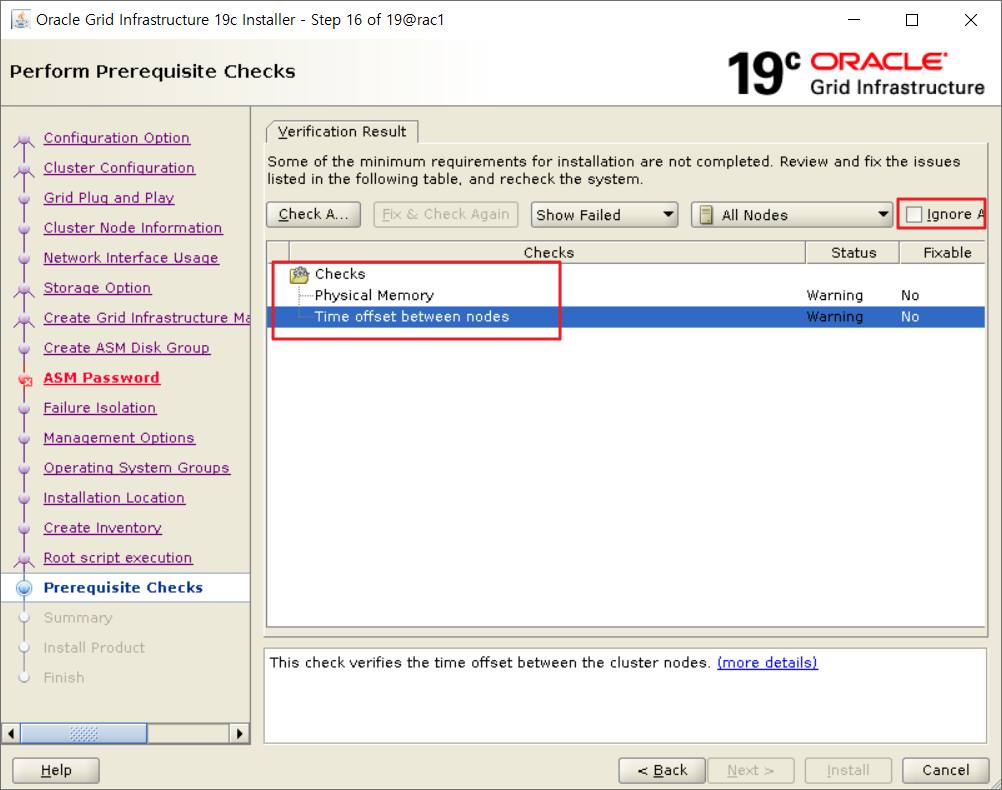Image resolution: width=1002 pixels, height=790 pixels.
Task: Maximize the installer window
Action: pyautogui.click(x=912, y=20)
